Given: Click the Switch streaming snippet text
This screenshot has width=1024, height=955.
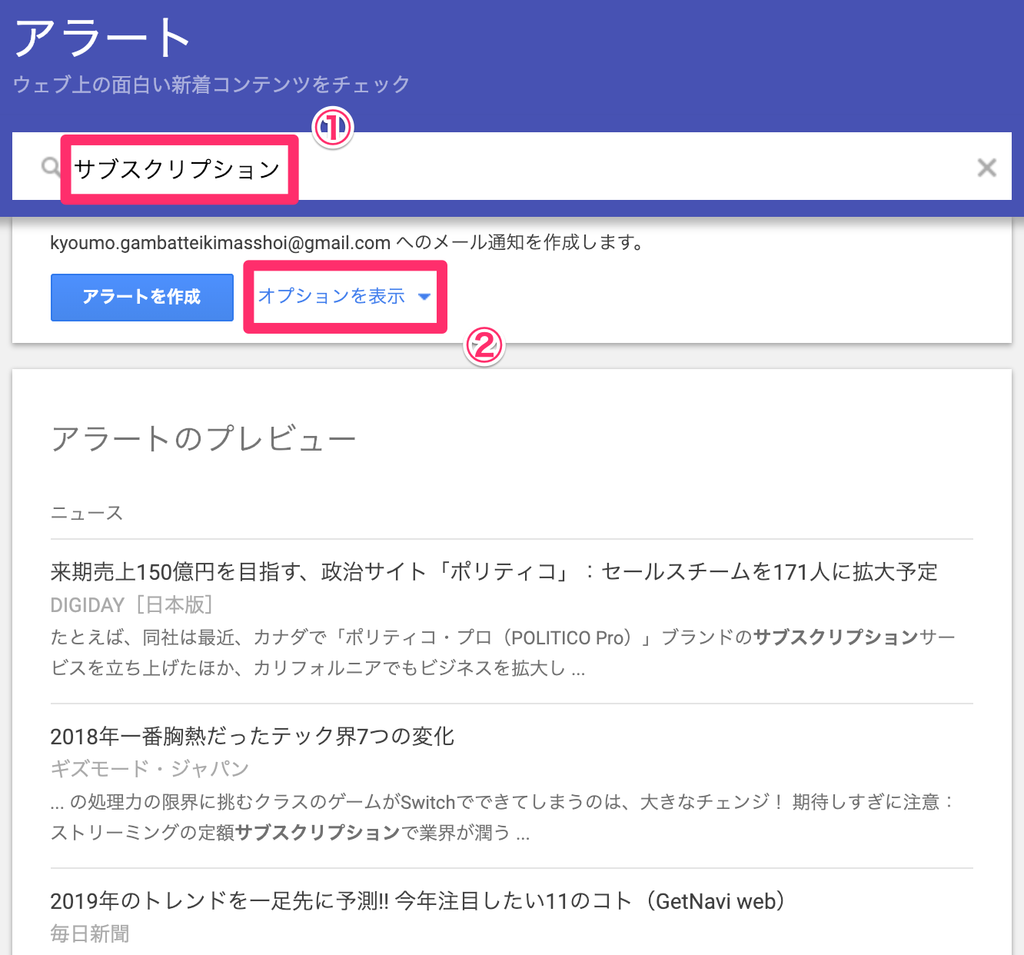Looking at the screenshot, I should pos(503,817).
